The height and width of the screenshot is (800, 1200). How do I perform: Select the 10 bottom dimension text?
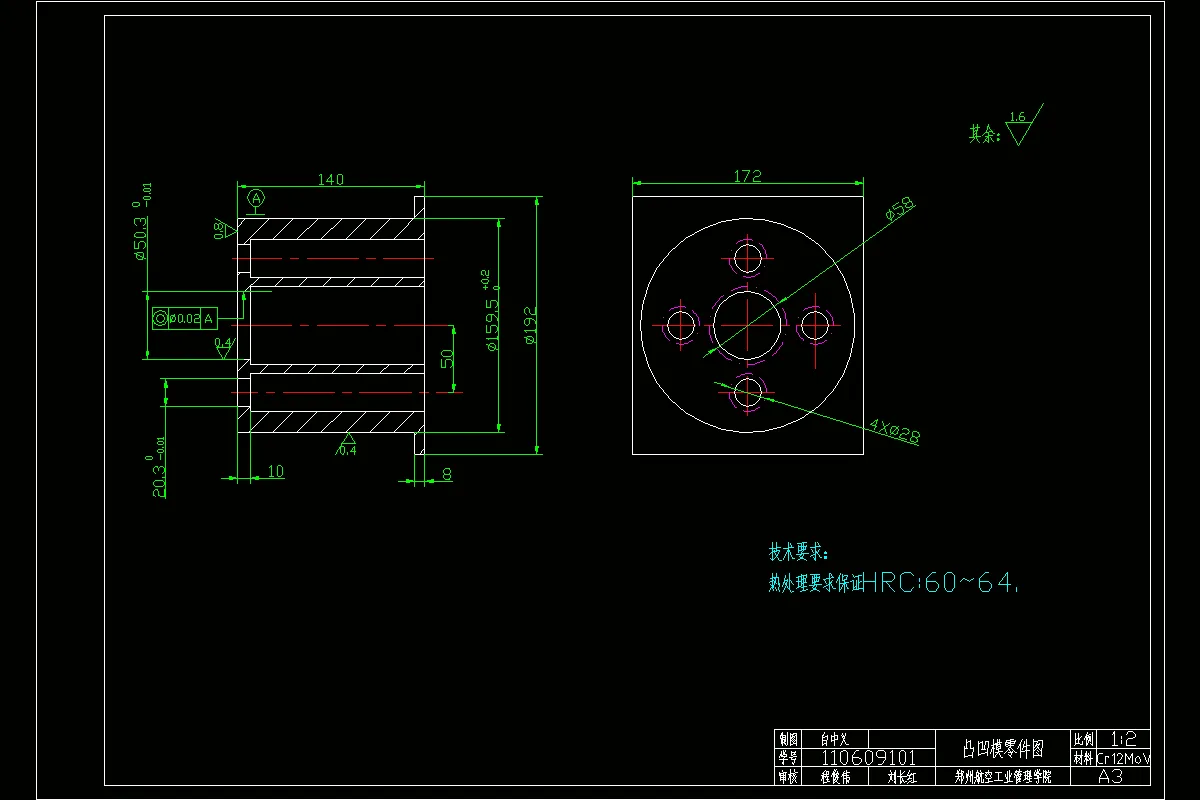click(276, 471)
